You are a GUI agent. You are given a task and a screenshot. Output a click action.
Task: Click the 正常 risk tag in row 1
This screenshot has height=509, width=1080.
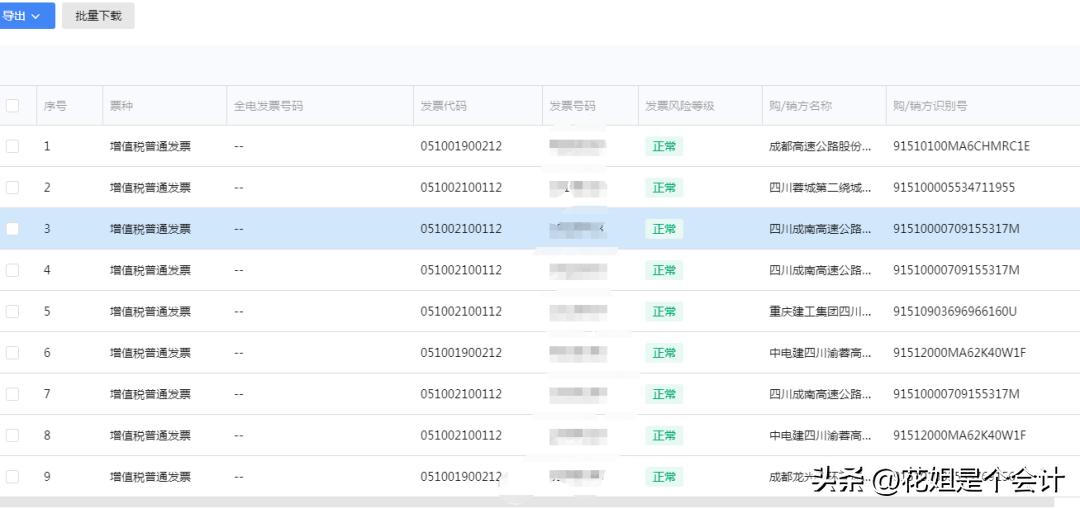(664, 146)
